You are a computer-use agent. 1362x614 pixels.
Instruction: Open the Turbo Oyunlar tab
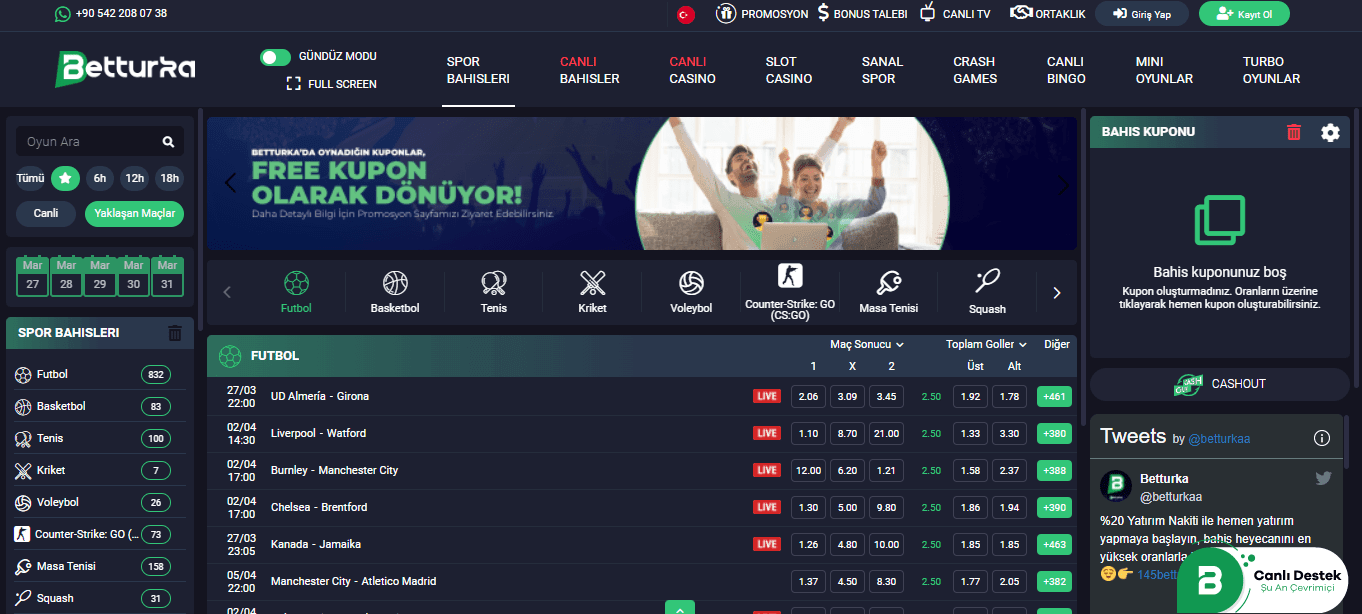click(x=1271, y=70)
